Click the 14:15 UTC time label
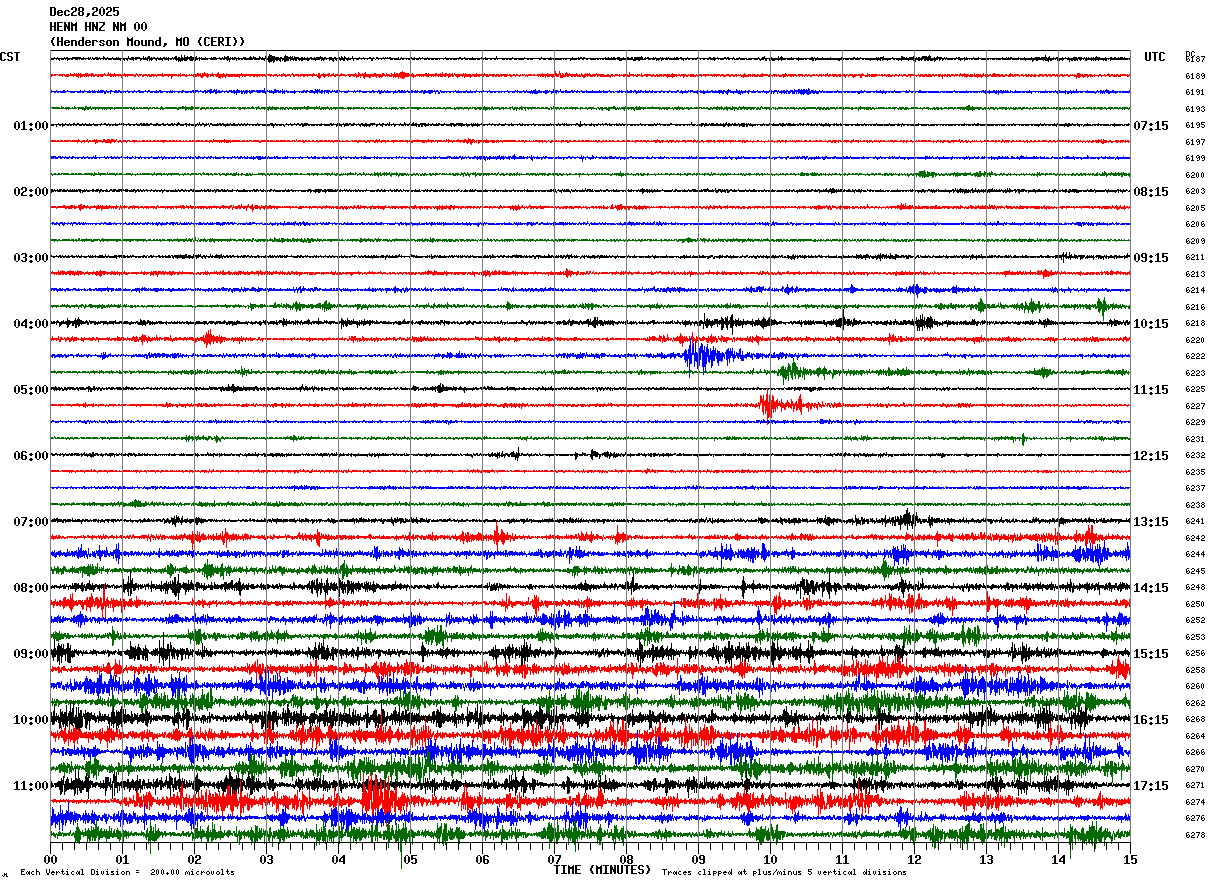The height and width of the screenshot is (886, 1210). (x=1151, y=588)
